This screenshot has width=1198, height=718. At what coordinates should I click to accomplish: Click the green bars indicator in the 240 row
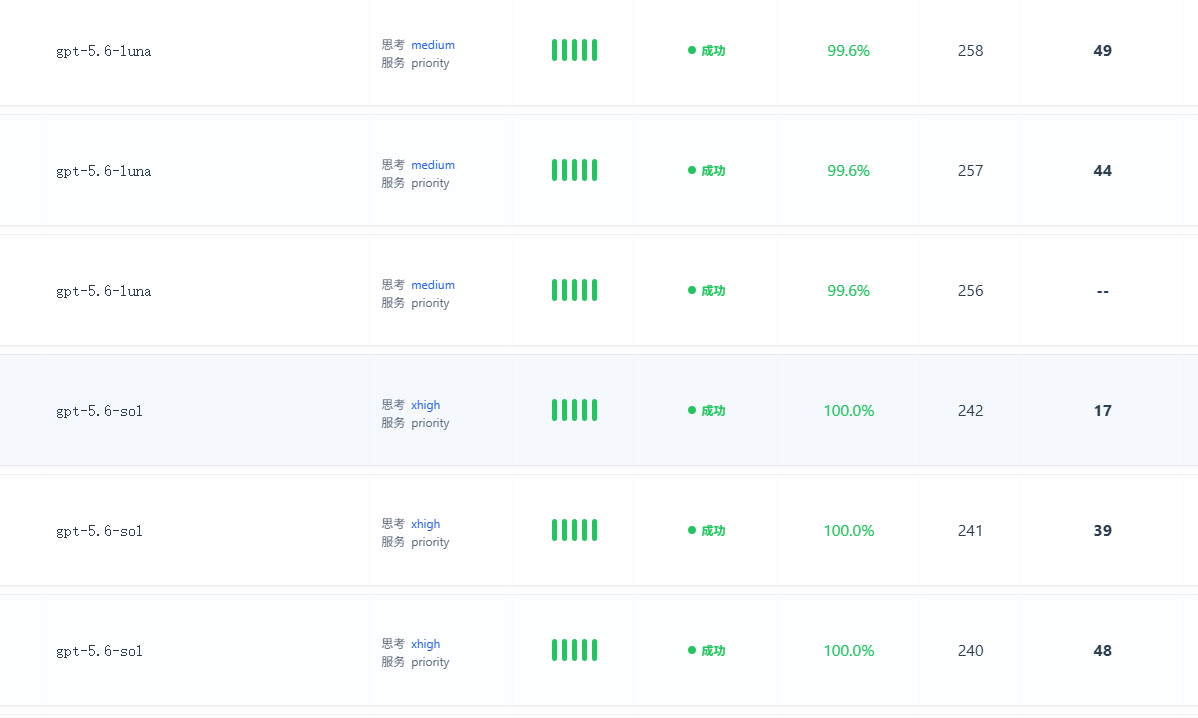575,650
